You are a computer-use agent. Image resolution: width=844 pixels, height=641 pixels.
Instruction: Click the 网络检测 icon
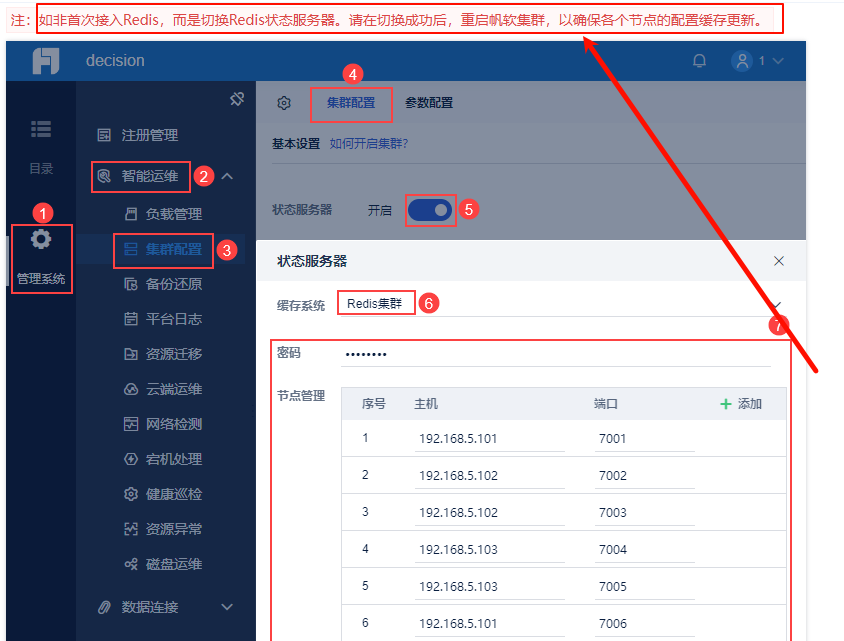pyautogui.click(x=131, y=424)
